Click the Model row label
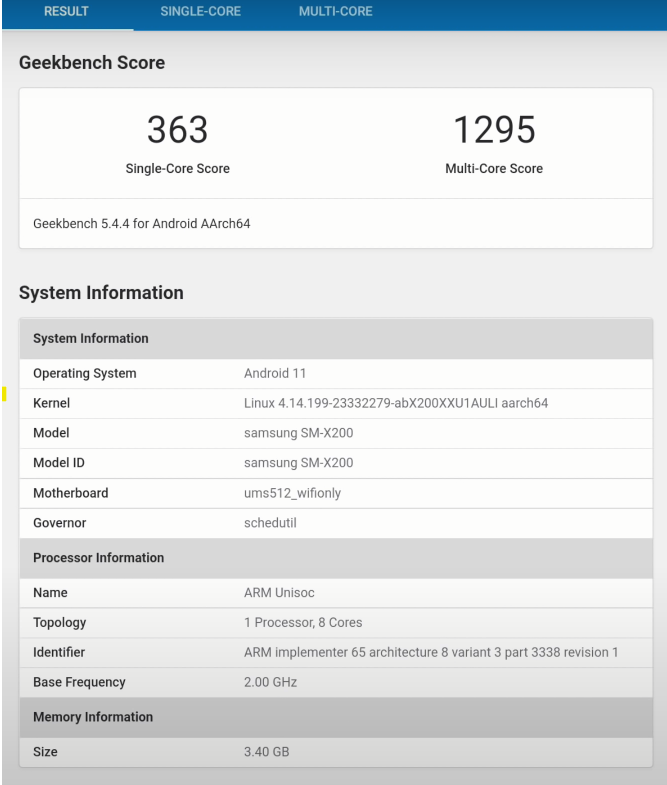Viewport: 667px width, 785px height. pyautogui.click(x=51, y=433)
